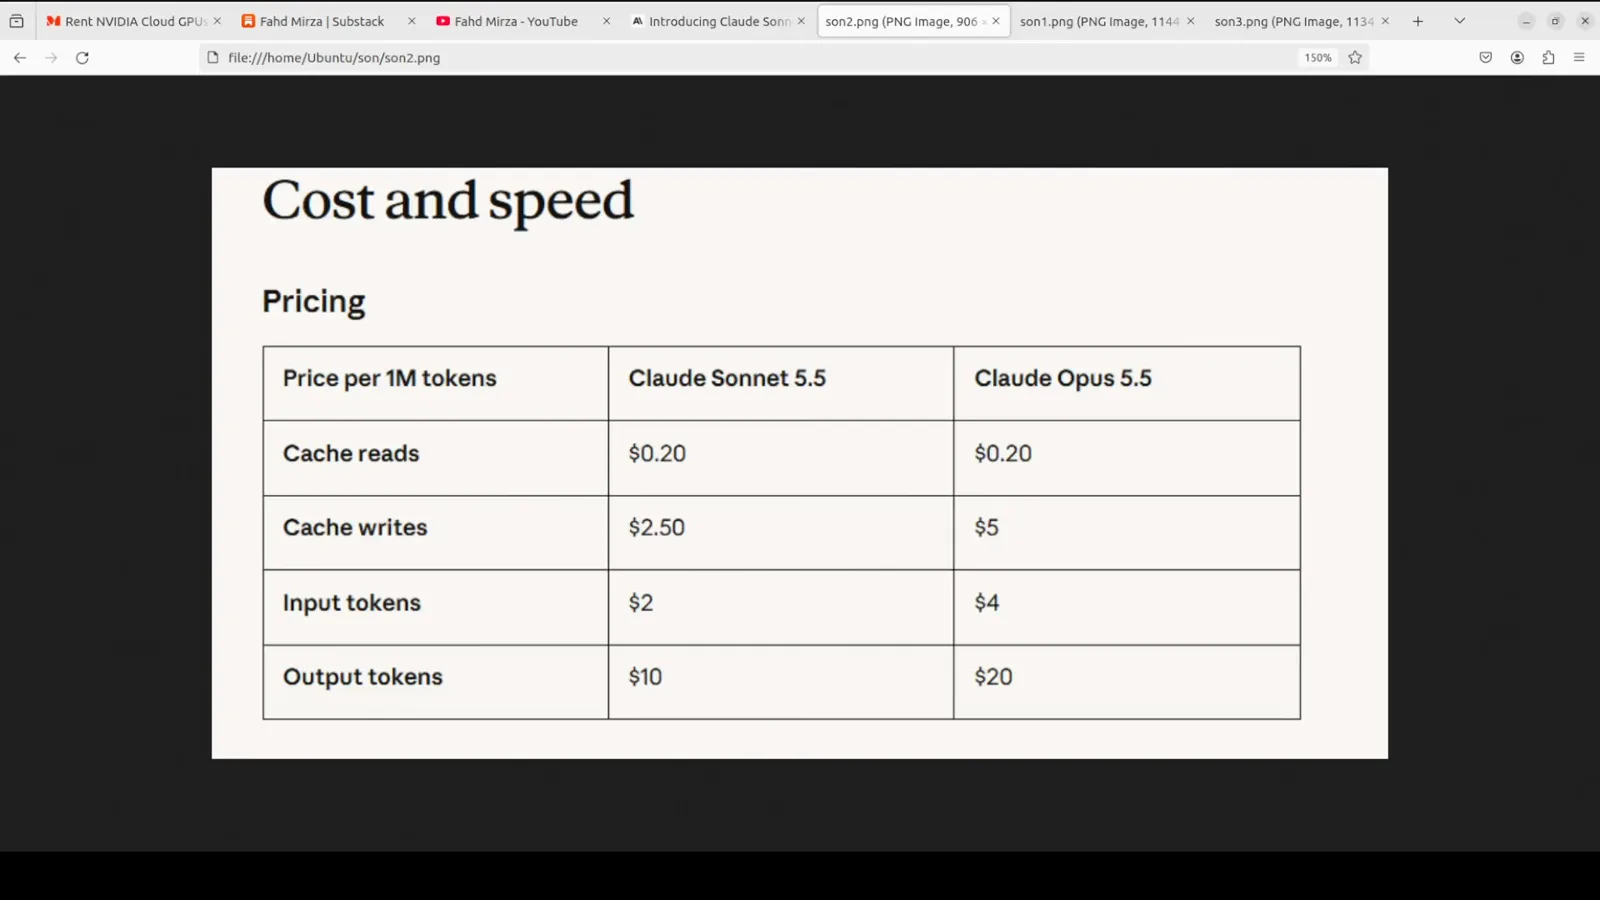Image resolution: width=1600 pixels, height=900 pixels.
Task: Click the $10 output tokens value
Action: pyautogui.click(x=645, y=677)
